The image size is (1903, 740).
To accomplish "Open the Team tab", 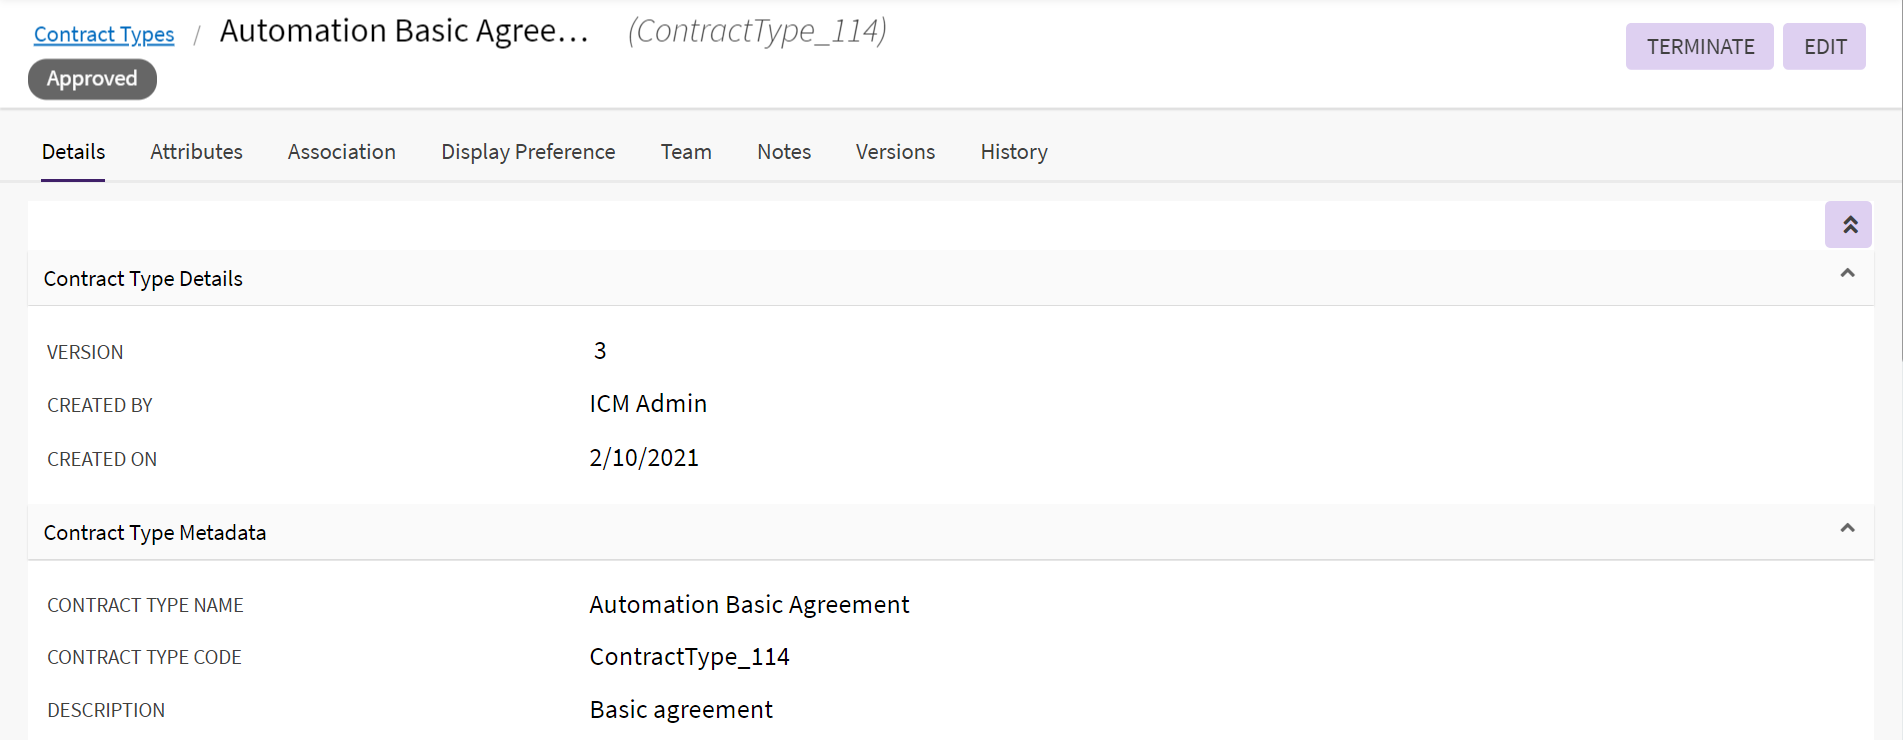I will pyautogui.click(x=686, y=152).
